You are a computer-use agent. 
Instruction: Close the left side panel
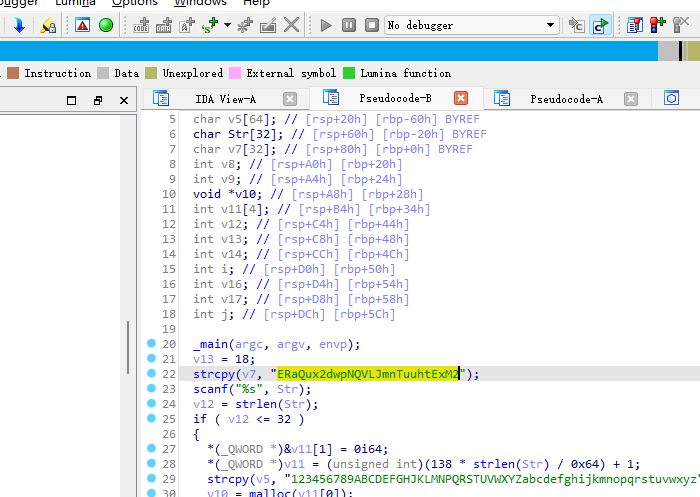[x=124, y=100]
